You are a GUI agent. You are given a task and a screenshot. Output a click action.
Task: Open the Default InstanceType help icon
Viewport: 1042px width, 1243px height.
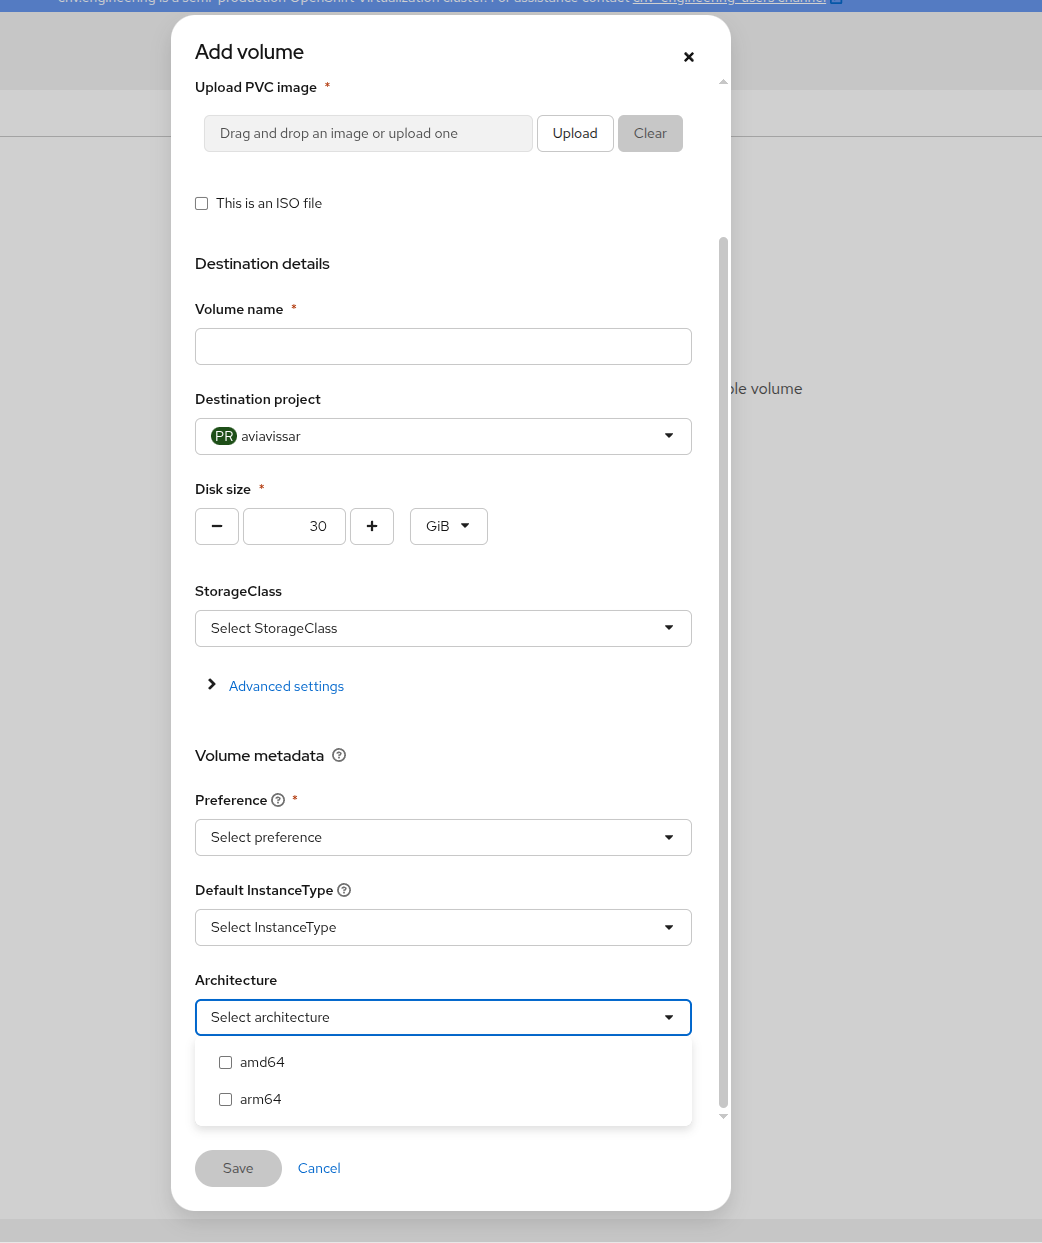[344, 890]
